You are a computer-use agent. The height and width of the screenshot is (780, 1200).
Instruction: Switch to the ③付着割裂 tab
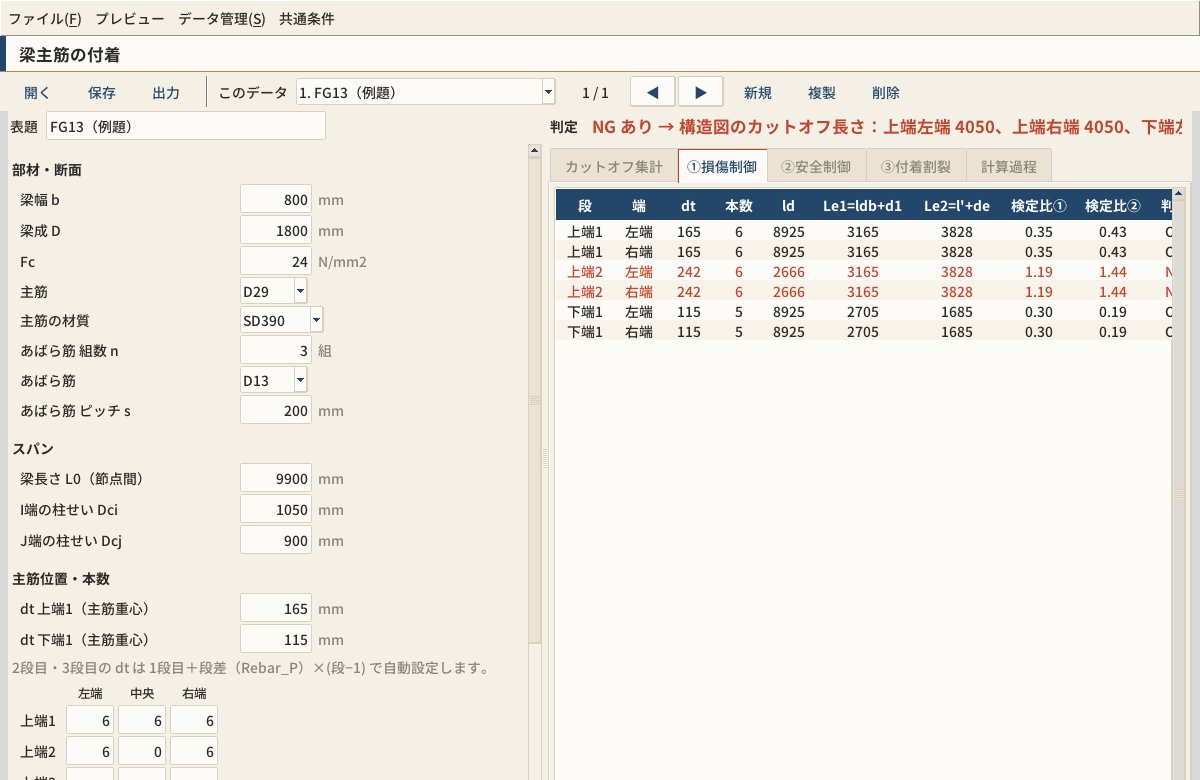pyautogui.click(x=915, y=167)
